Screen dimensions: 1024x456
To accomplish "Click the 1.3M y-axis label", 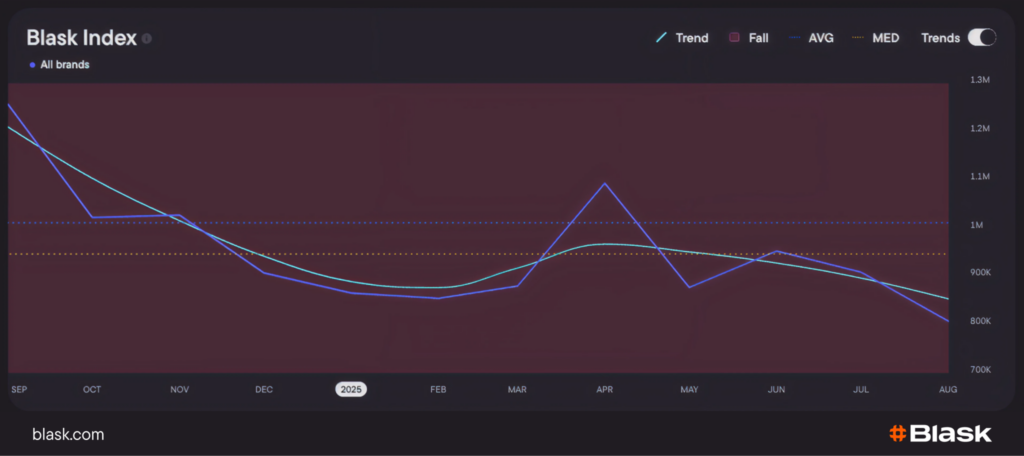I will pyautogui.click(x=980, y=80).
